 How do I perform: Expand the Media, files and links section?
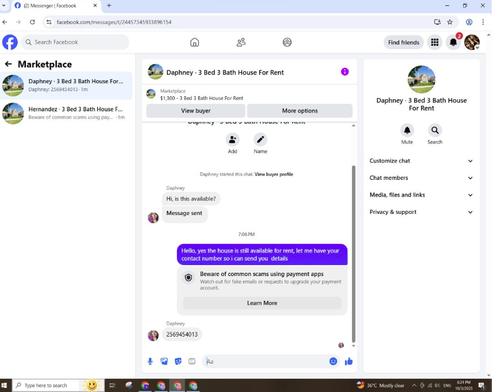pos(421,195)
